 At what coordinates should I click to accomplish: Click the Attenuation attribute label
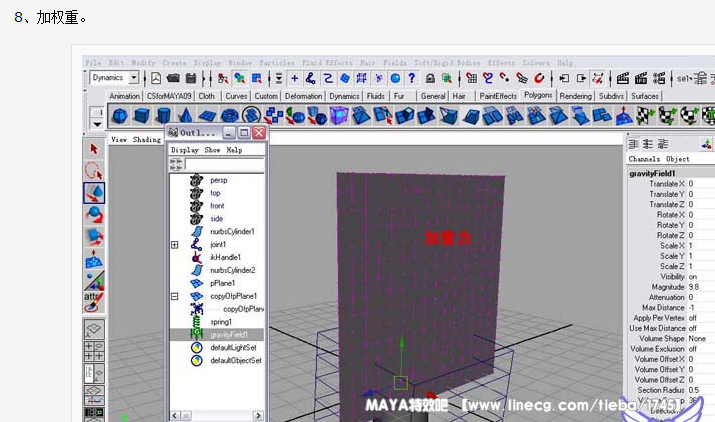click(x=667, y=297)
